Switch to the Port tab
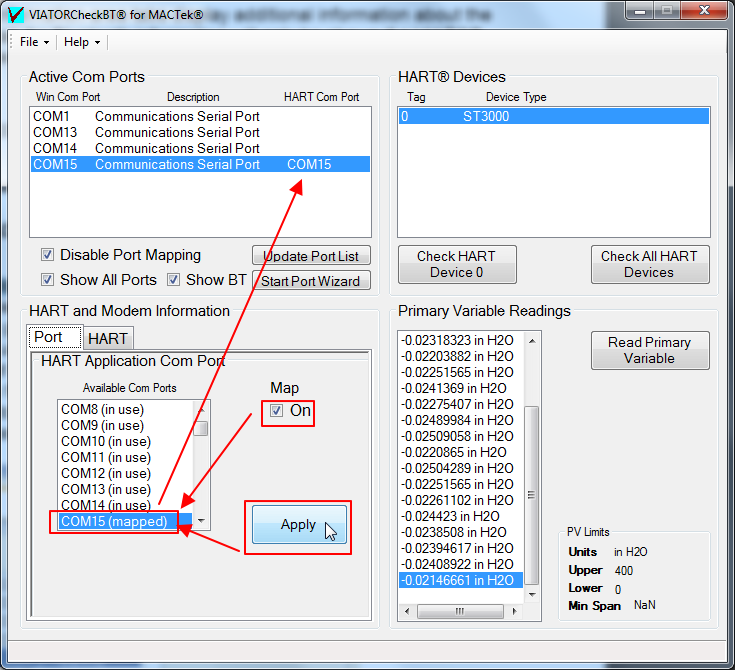Viewport: 735px width, 670px height. (x=55, y=337)
